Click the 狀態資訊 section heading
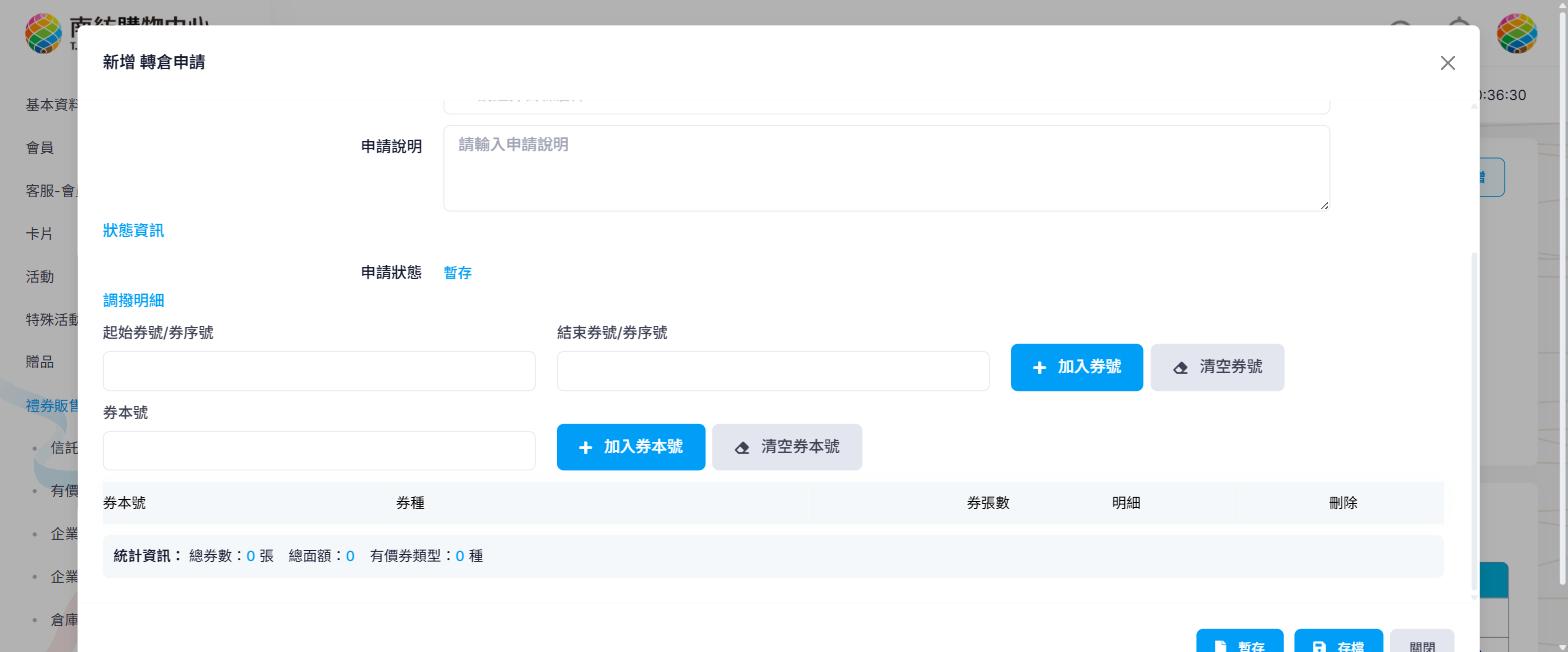The height and width of the screenshot is (652, 1568). (x=134, y=231)
